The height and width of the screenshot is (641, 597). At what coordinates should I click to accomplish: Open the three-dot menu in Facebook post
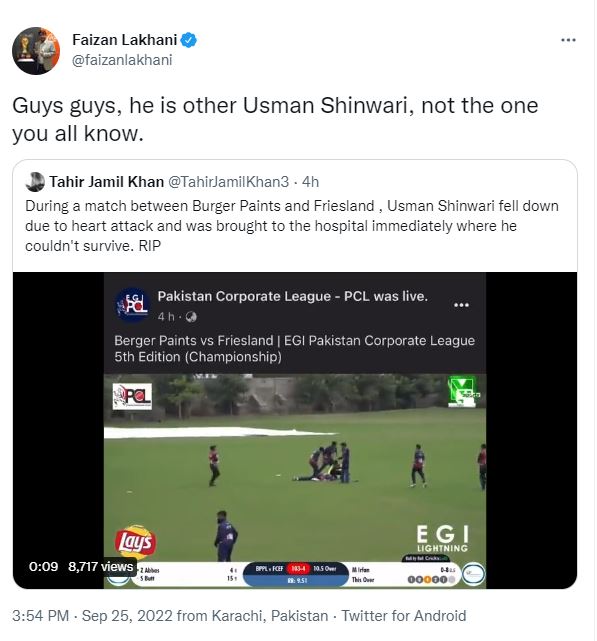[x=461, y=305]
